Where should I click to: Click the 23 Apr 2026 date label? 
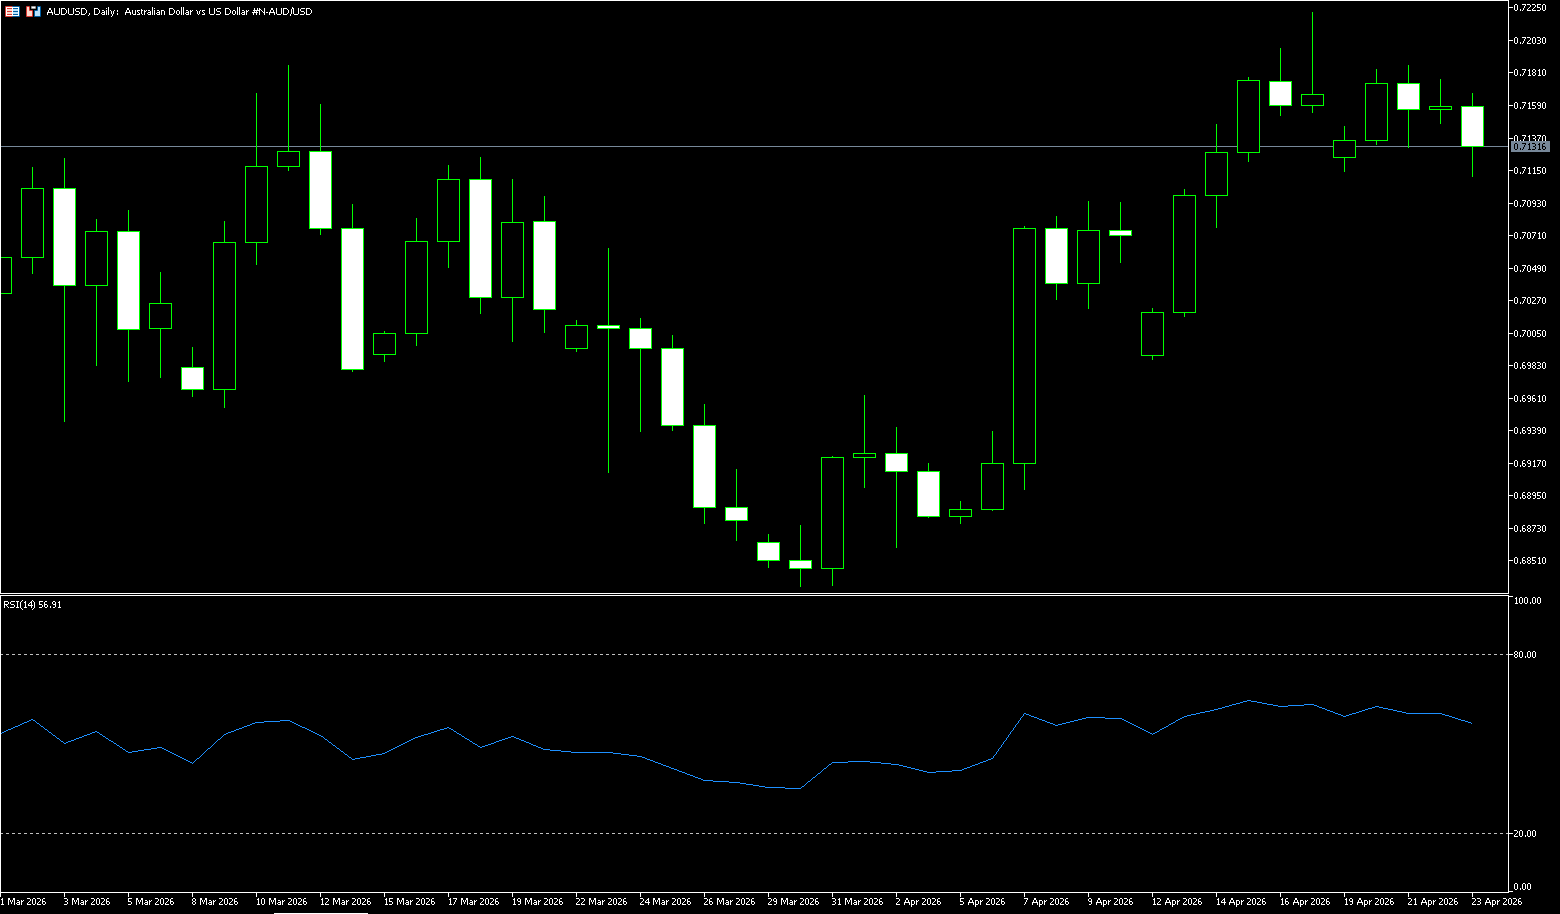click(x=1496, y=901)
